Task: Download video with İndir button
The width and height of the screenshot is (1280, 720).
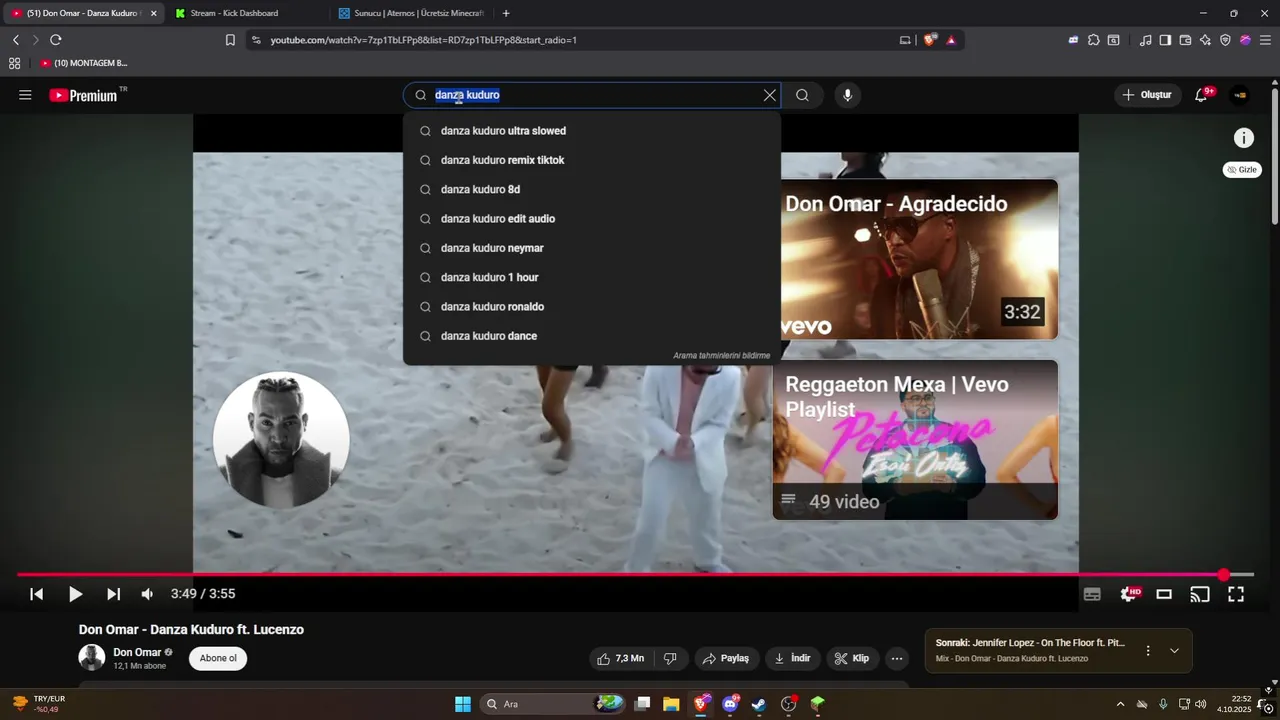Action: (x=793, y=658)
